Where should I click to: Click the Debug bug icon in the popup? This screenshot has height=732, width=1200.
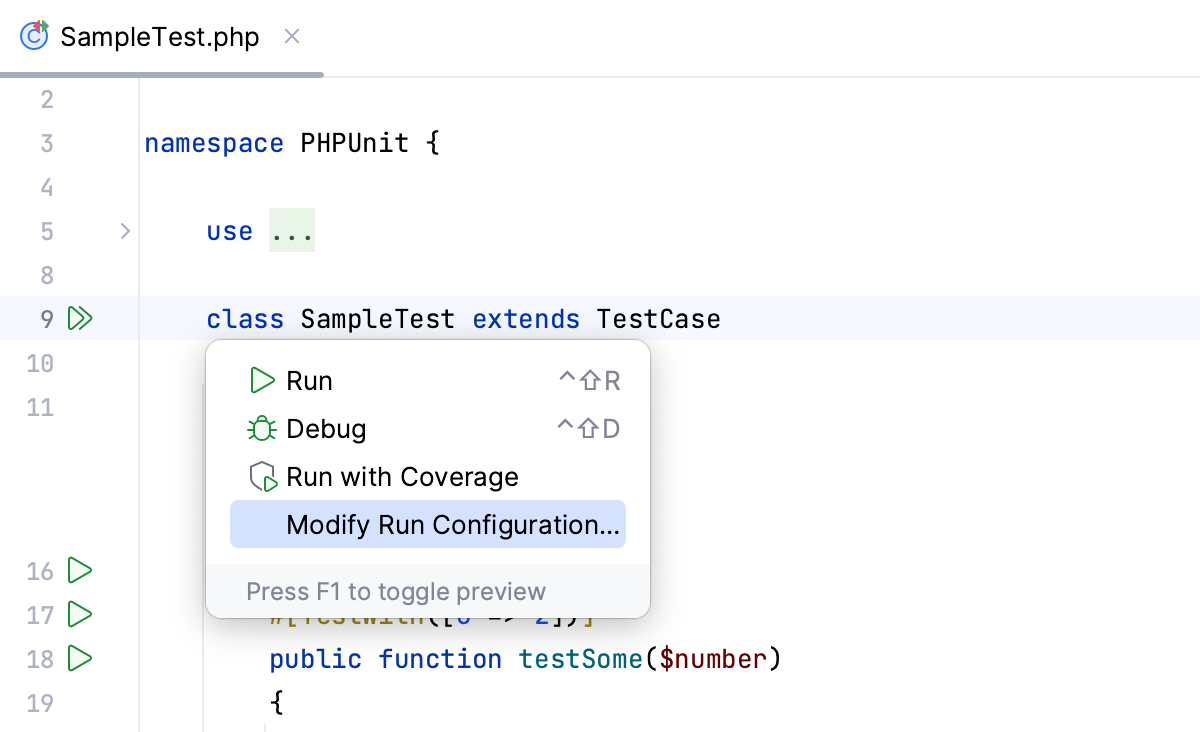pos(262,428)
